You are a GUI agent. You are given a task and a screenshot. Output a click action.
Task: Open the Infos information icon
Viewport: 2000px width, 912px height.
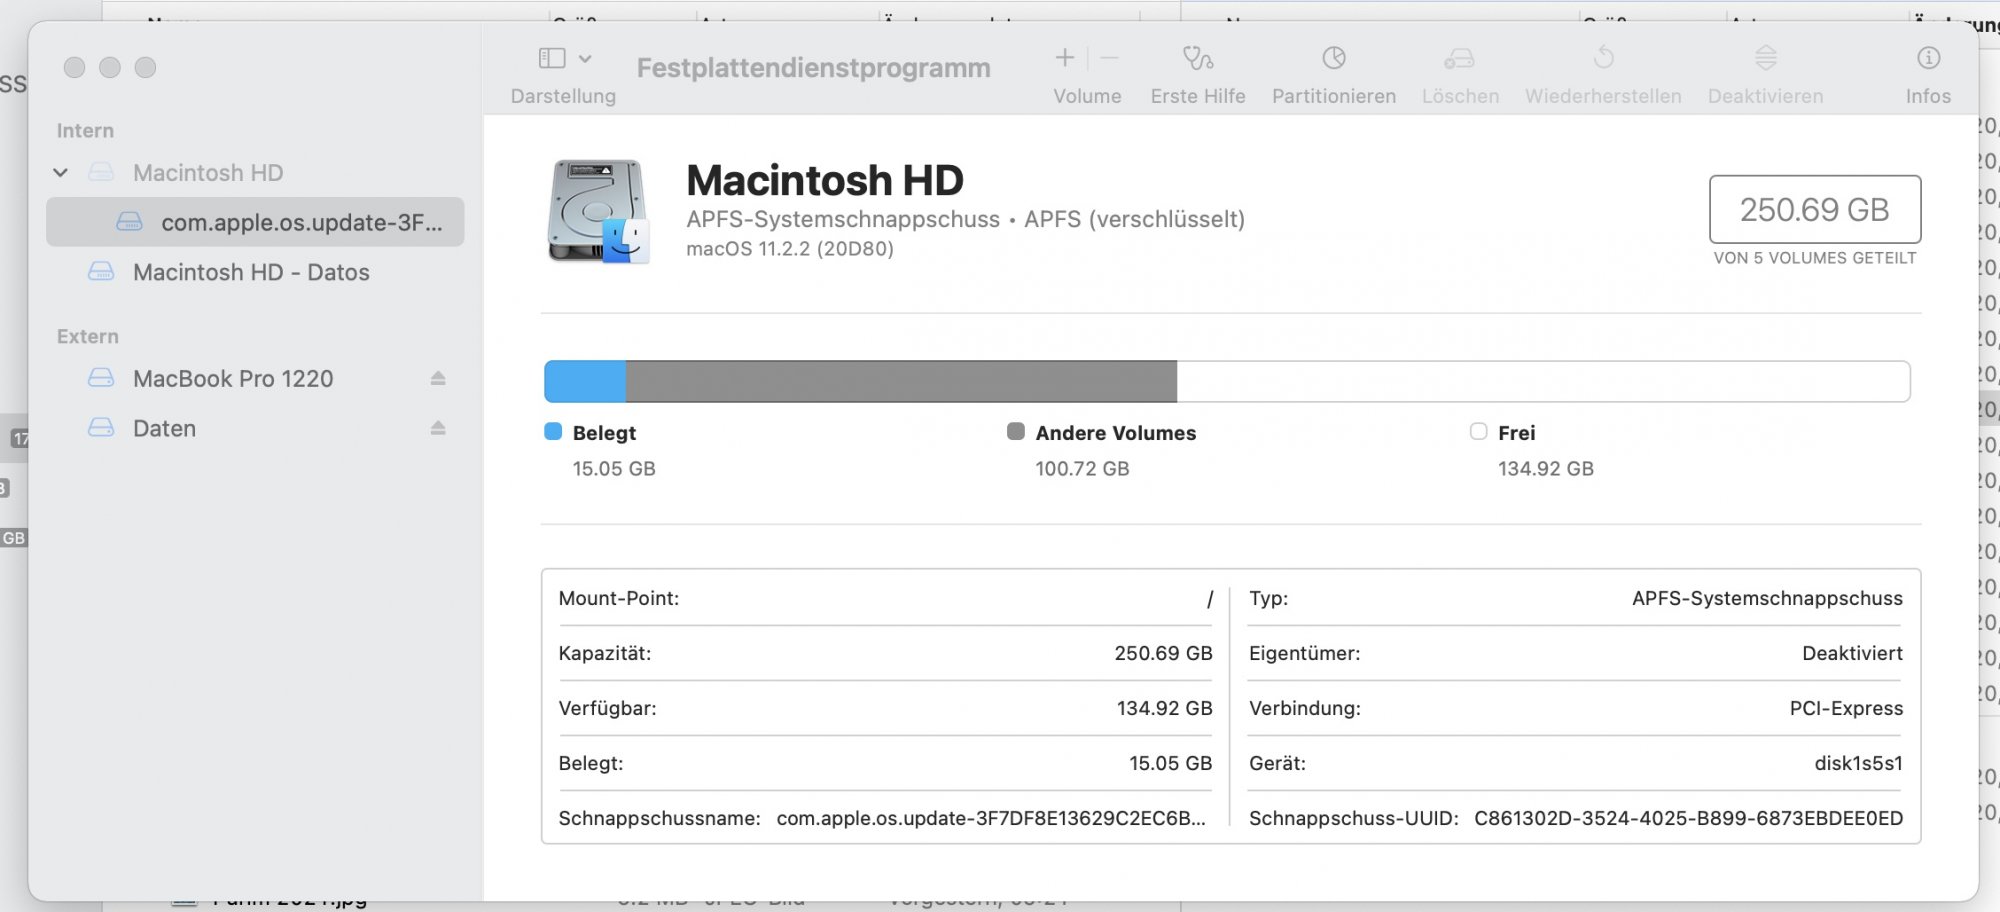click(x=1929, y=58)
